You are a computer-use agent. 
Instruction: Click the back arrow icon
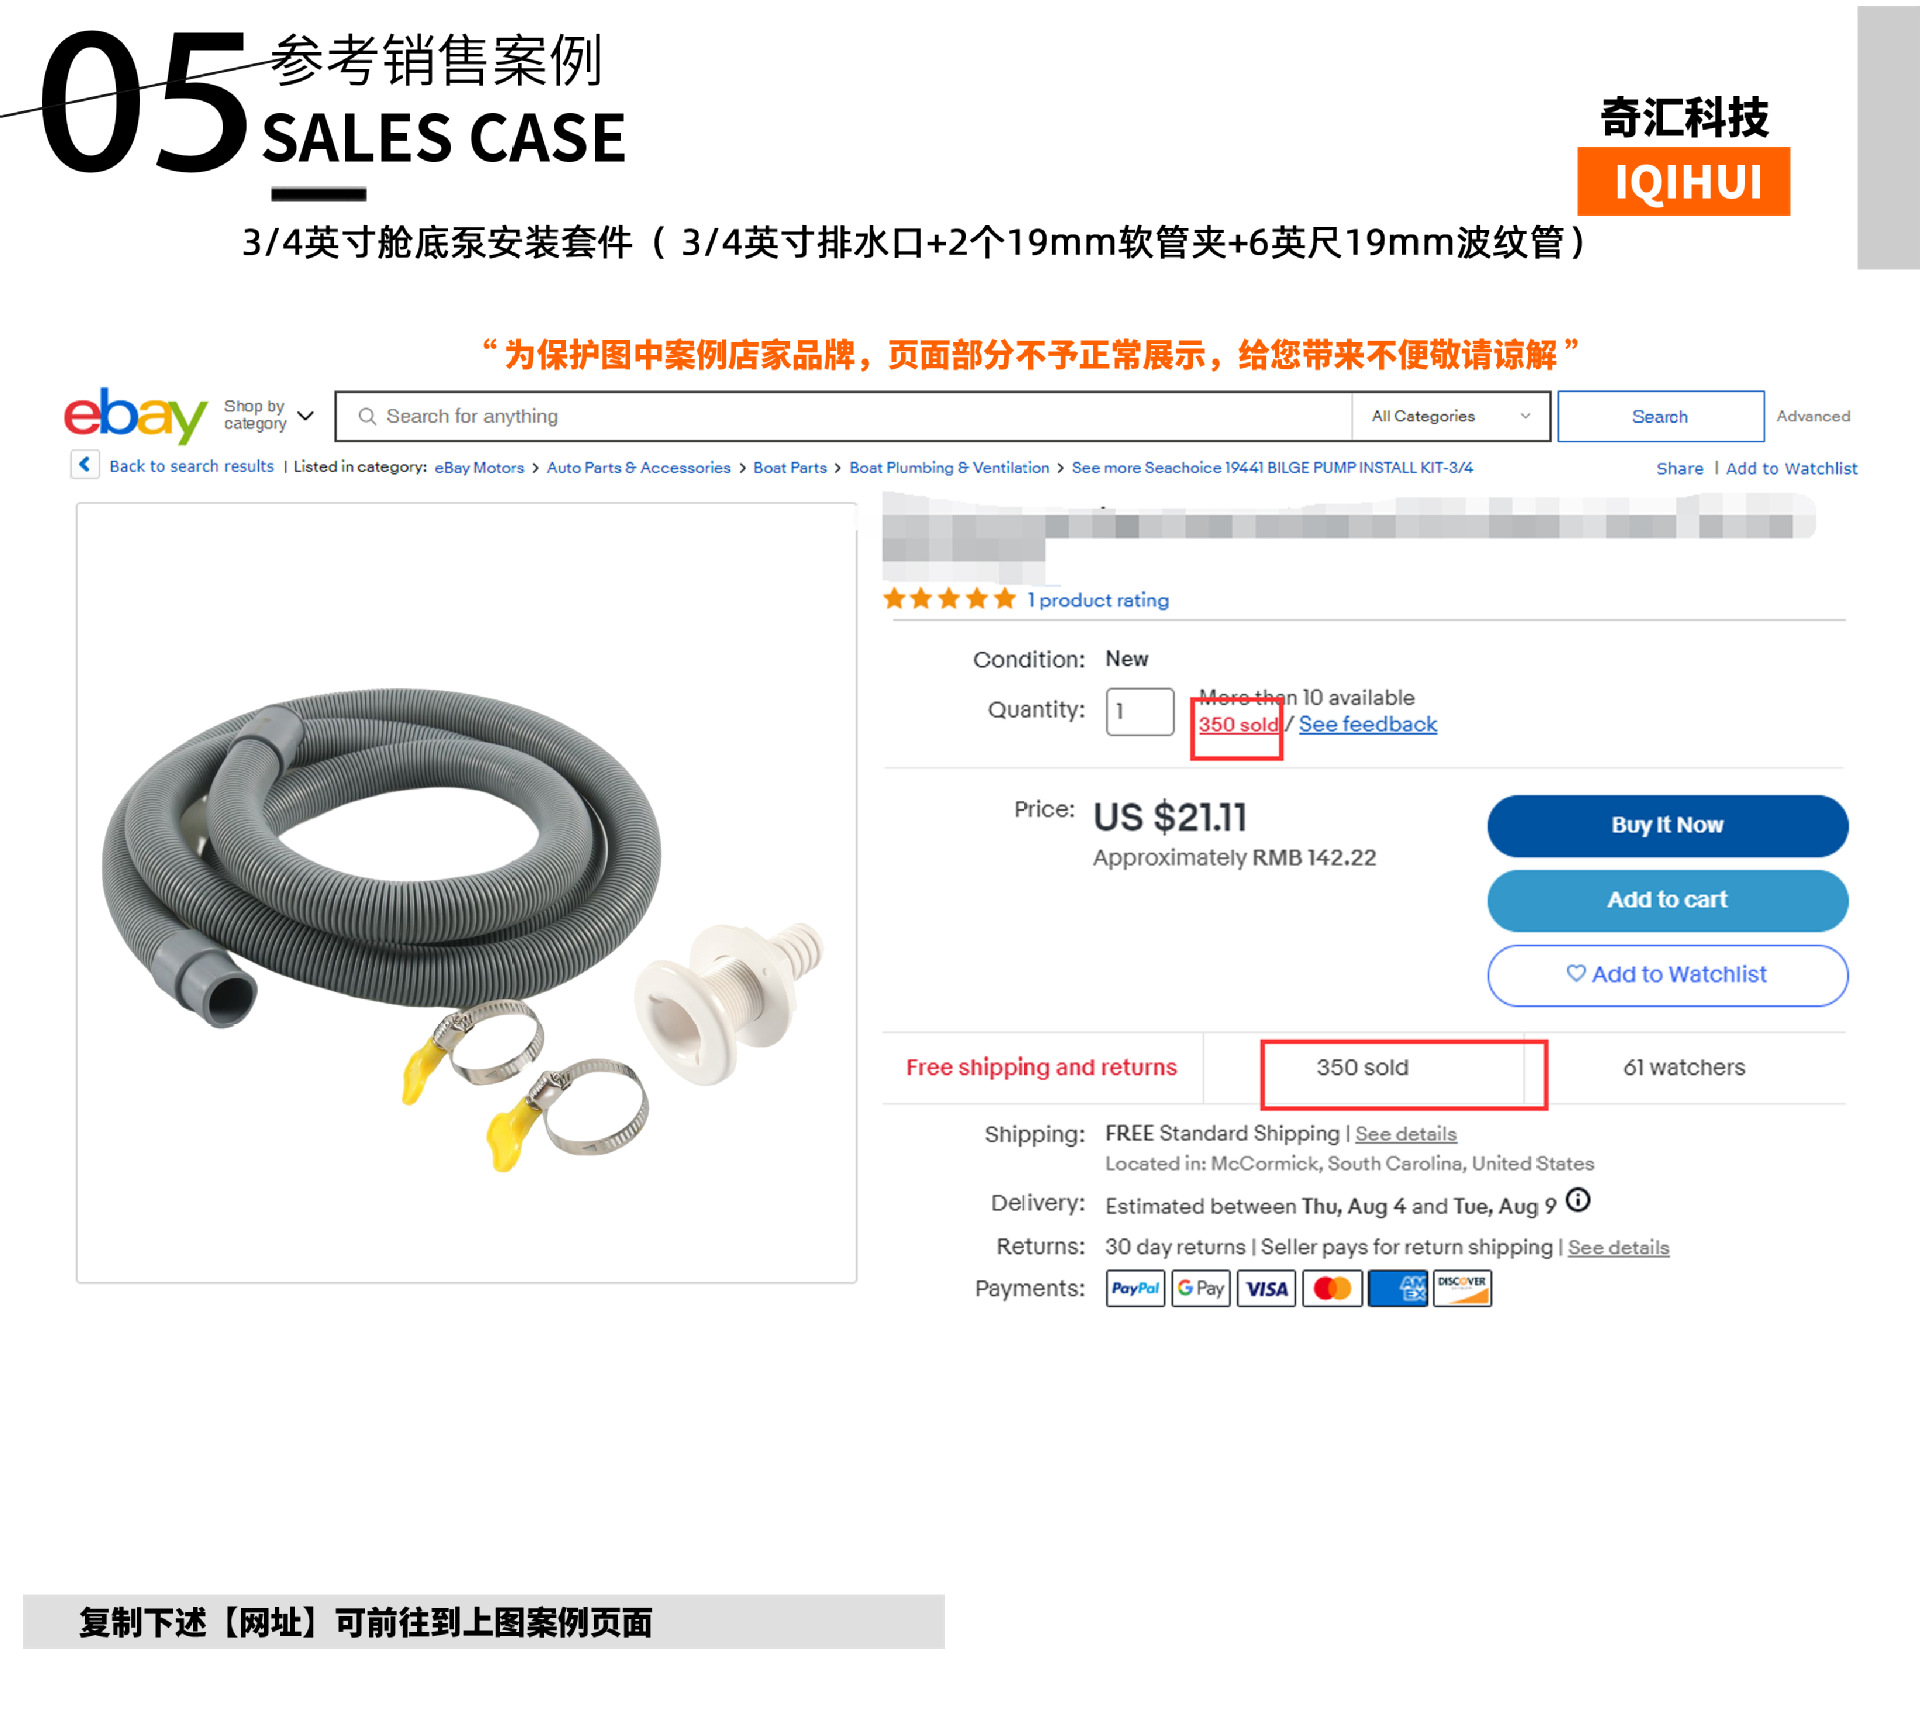pyautogui.click(x=85, y=465)
